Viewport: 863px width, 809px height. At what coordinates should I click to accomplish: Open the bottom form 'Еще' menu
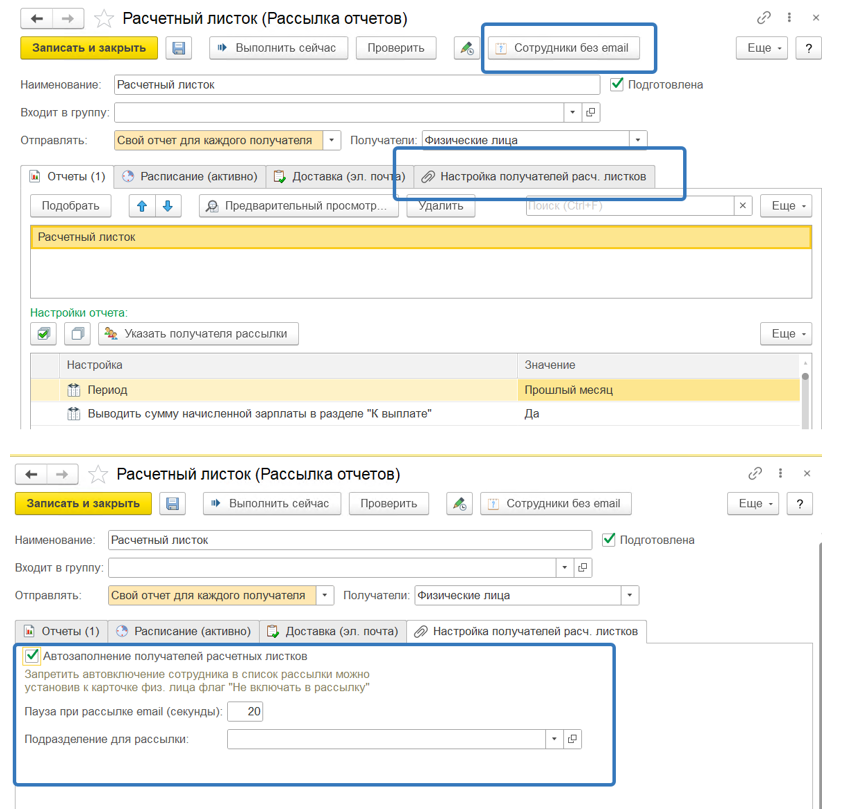(755, 504)
